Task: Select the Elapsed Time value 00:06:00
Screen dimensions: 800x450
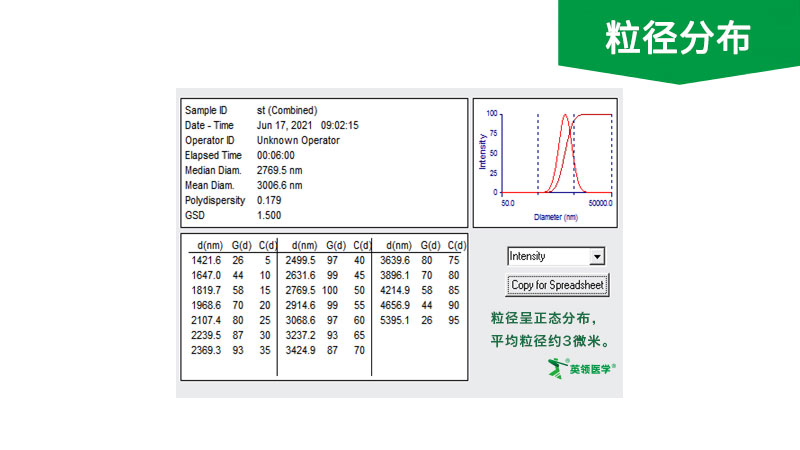Action: click(276, 155)
